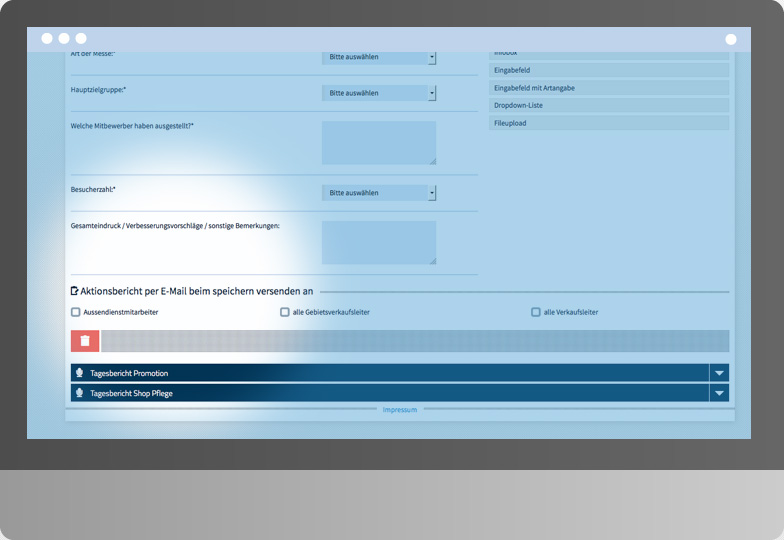Tick the alle Verkaufsleiter checkbox
The height and width of the screenshot is (540, 784).
pos(536,312)
